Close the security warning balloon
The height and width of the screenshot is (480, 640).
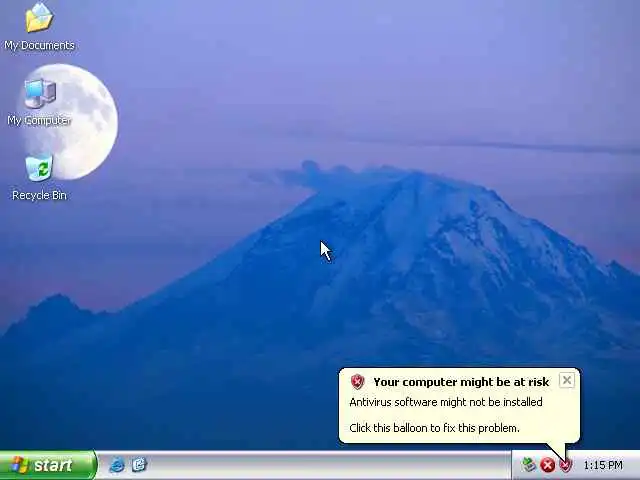pos(567,380)
